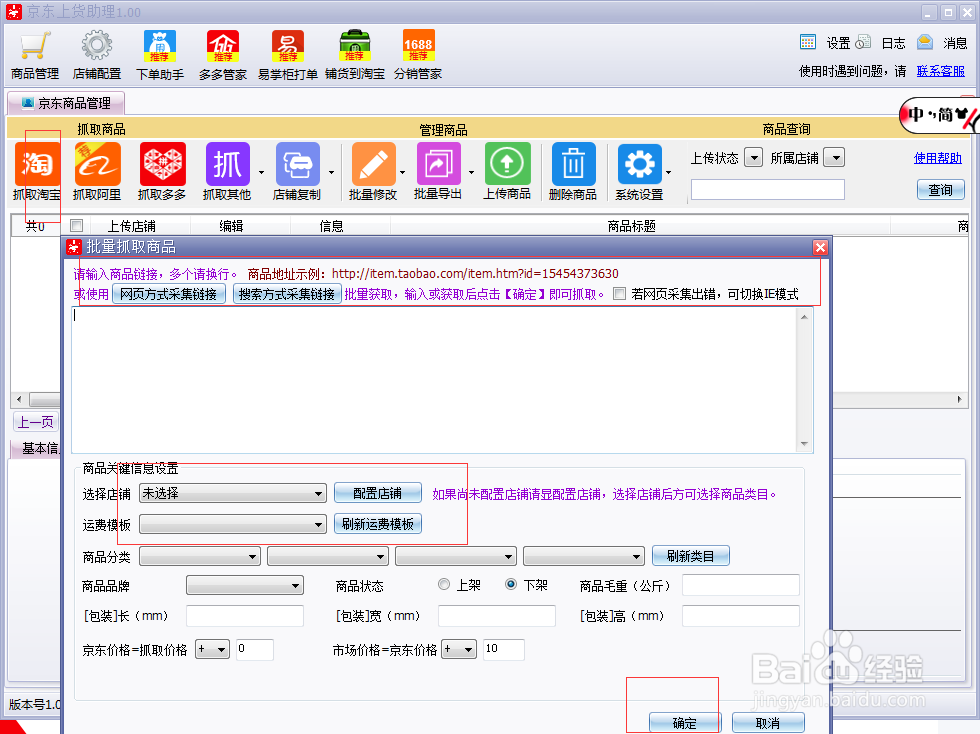
Task: Check the select-all box beside 上传店铺
Action: click(x=76, y=226)
